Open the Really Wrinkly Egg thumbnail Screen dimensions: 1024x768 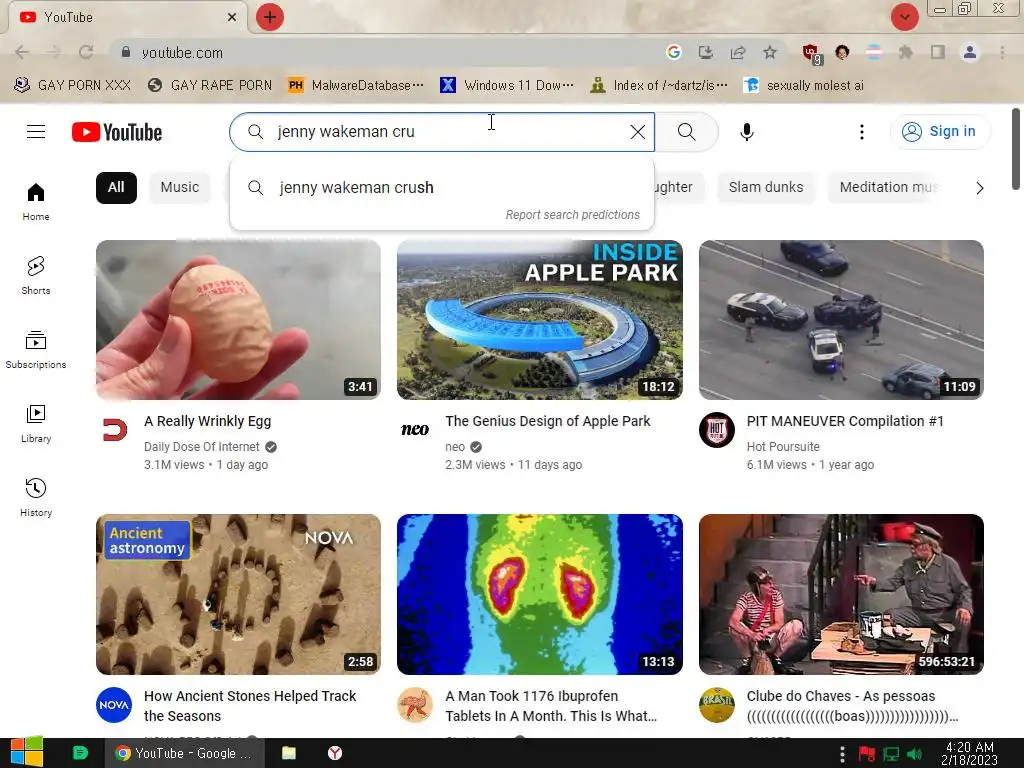[x=238, y=320]
